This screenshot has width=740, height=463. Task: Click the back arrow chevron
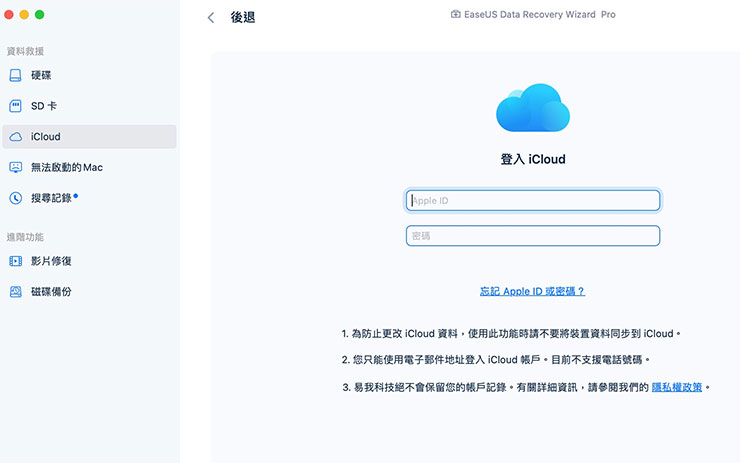(x=211, y=18)
